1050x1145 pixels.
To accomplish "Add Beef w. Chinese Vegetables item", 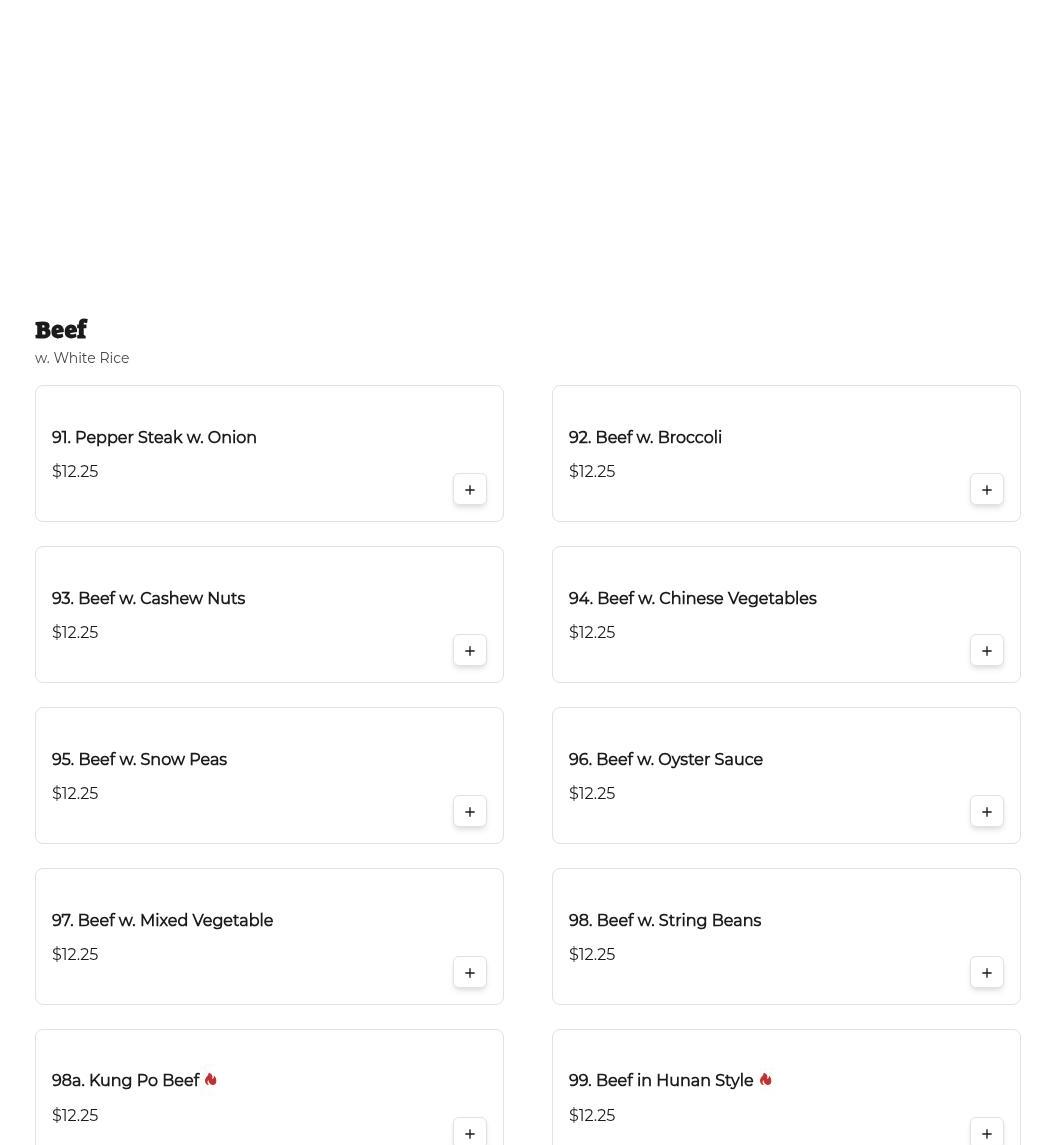I will 987,651.
